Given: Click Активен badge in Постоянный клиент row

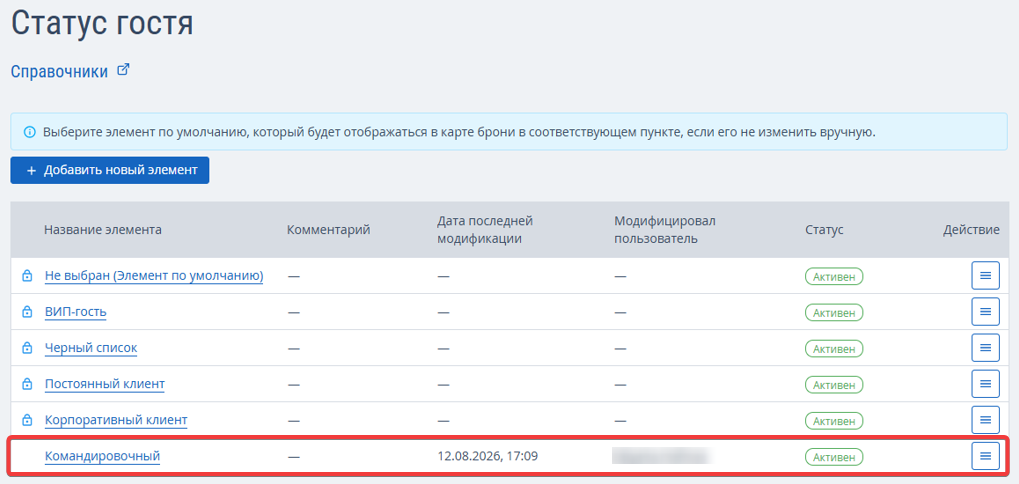Looking at the screenshot, I should point(834,384).
